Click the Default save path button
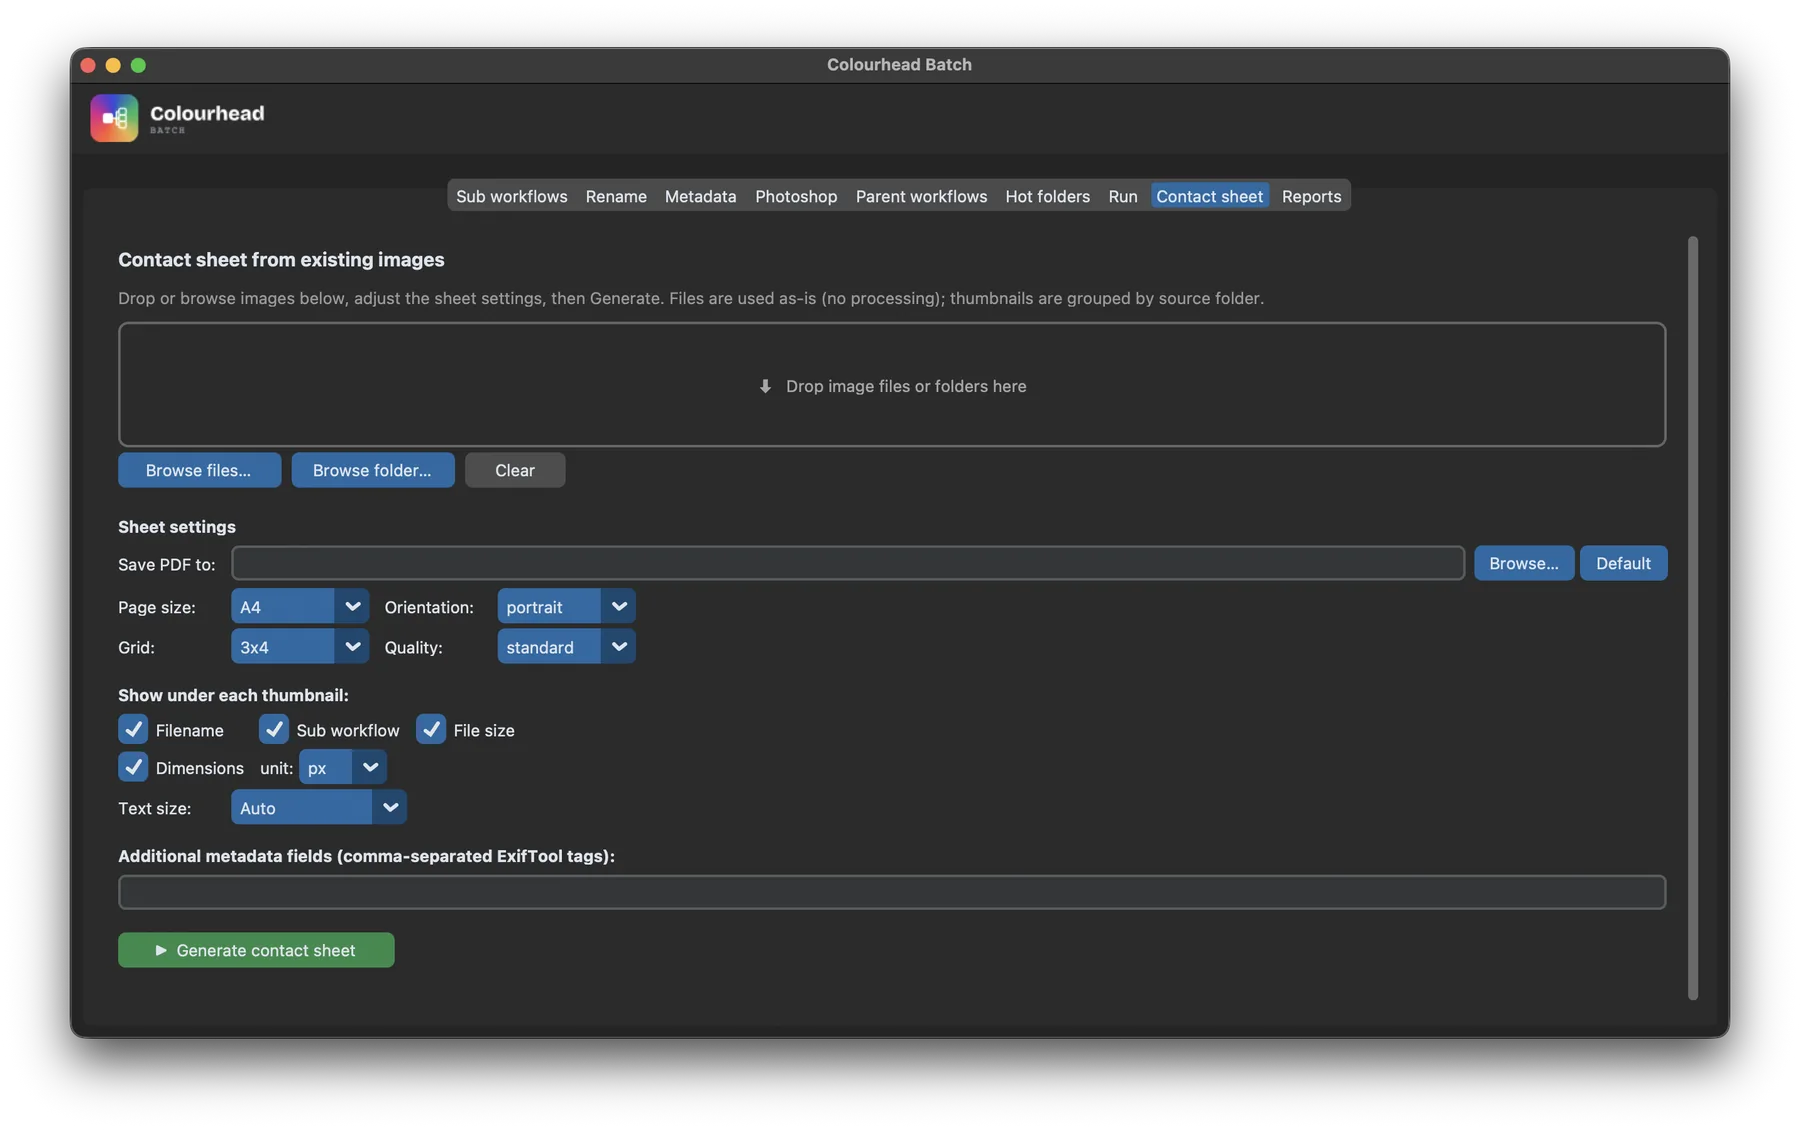Viewport: 1800px width, 1131px height. [1623, 563]
